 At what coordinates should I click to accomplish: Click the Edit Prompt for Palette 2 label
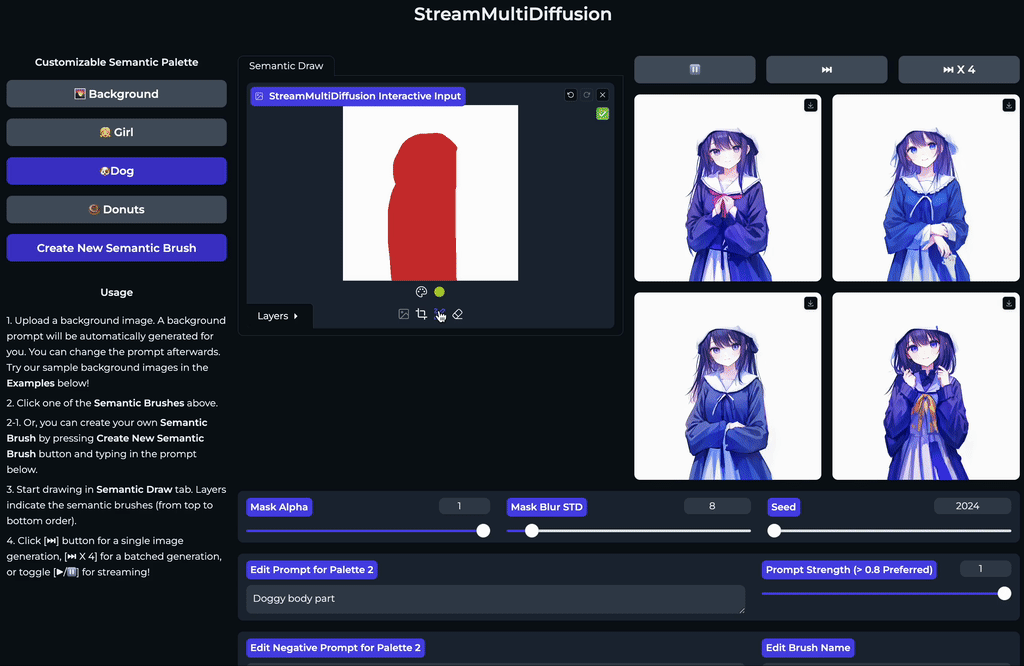click(x=312, y=570)
